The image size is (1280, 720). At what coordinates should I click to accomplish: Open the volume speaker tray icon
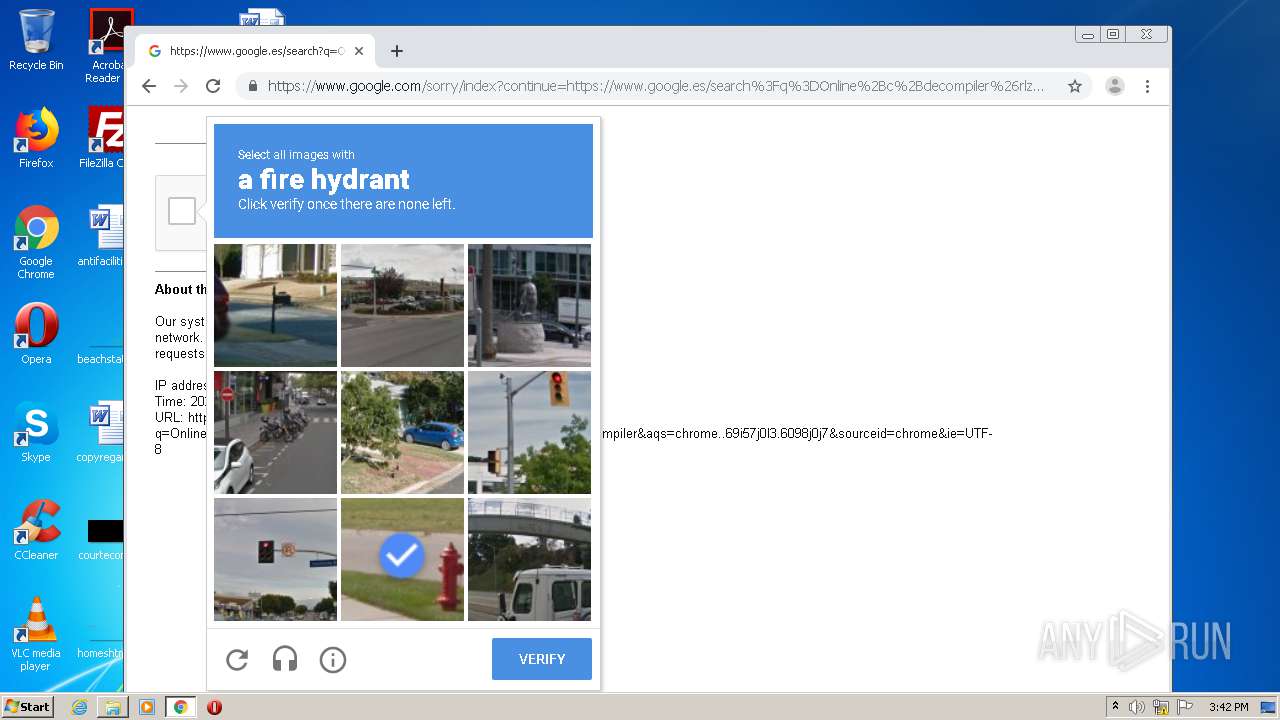tap(1137, 707)
